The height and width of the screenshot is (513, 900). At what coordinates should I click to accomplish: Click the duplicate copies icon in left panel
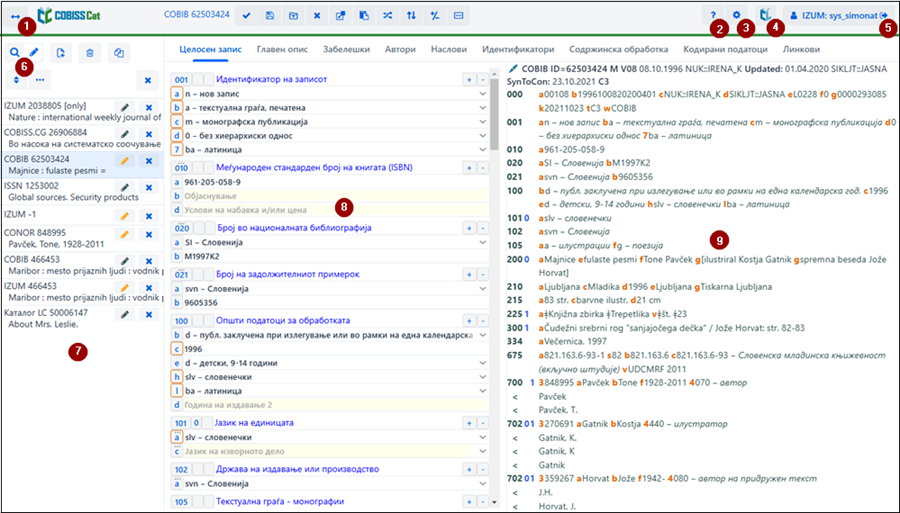point(119,53)
